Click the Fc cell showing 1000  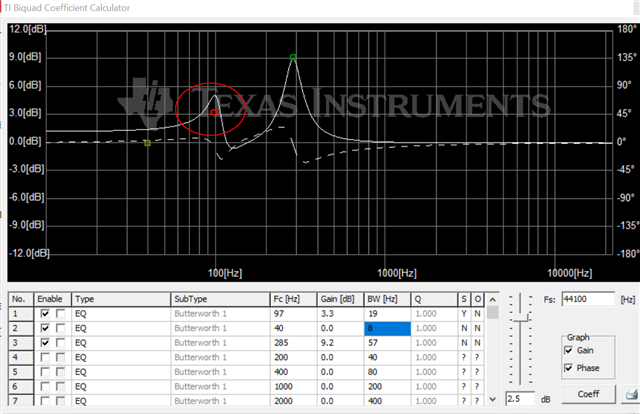(294, 387)
